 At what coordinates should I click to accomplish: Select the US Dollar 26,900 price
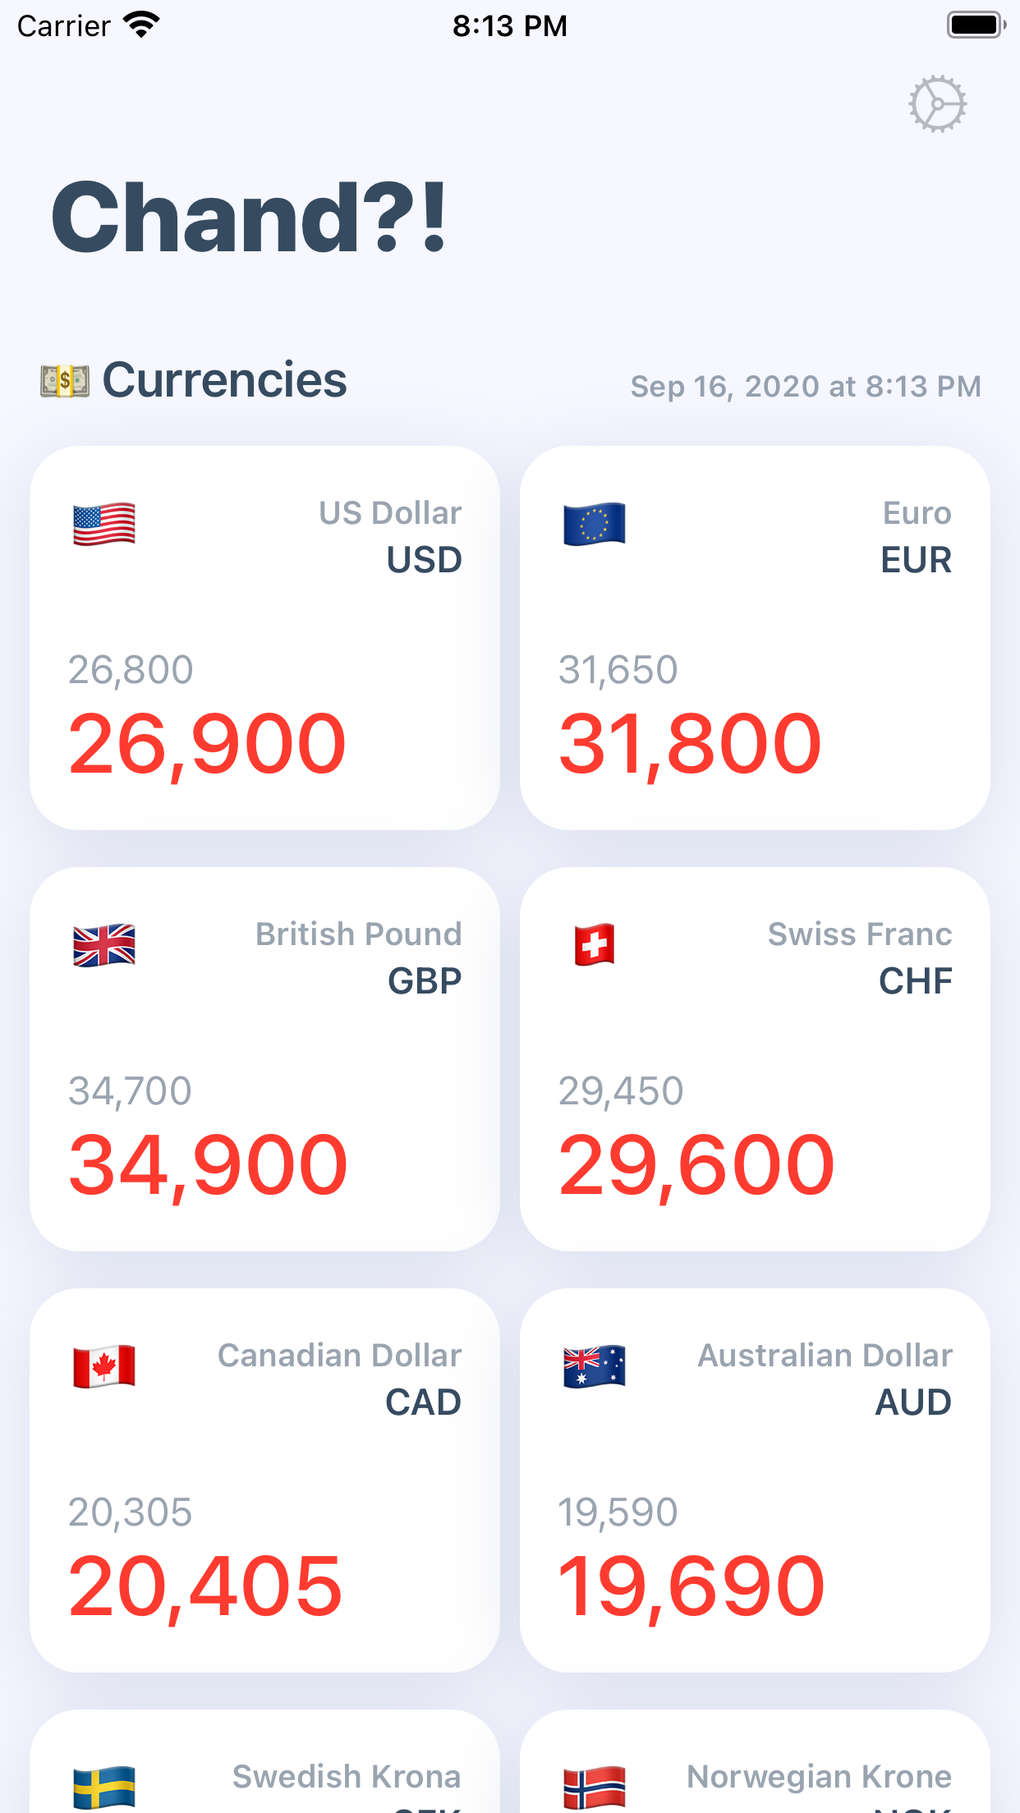click(x=207, y=744)
